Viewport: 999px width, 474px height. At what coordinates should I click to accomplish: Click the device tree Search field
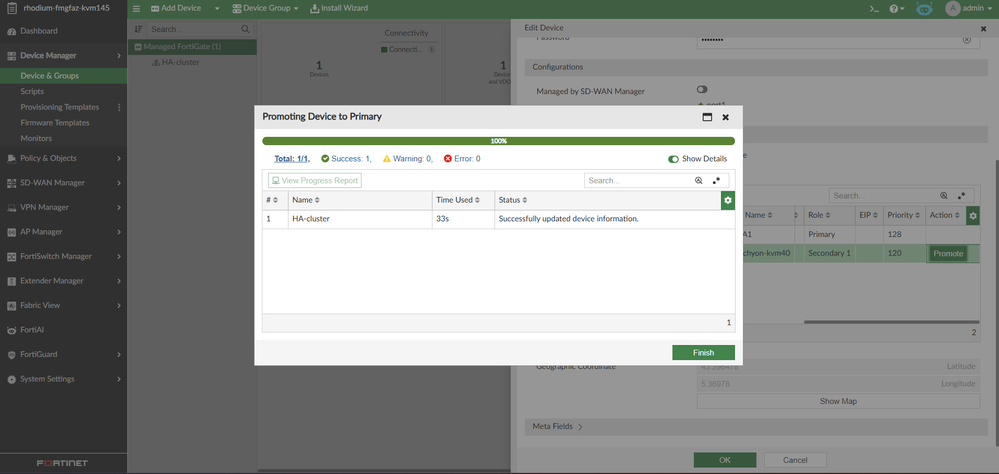[x=194, y=29]
